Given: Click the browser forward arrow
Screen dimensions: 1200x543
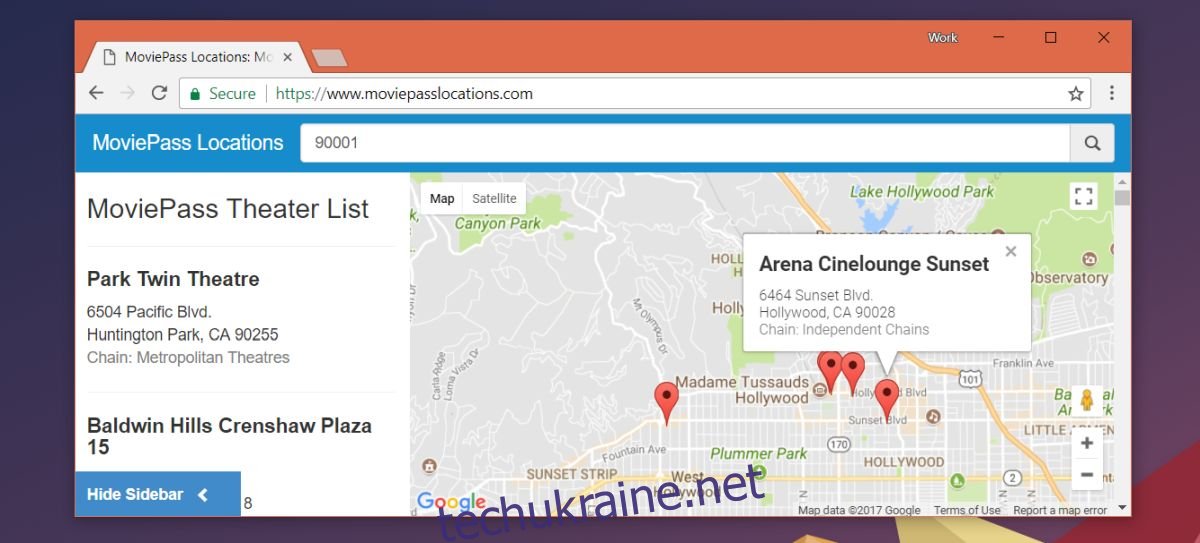Looking at the screenshot, I should click(127, 93).
